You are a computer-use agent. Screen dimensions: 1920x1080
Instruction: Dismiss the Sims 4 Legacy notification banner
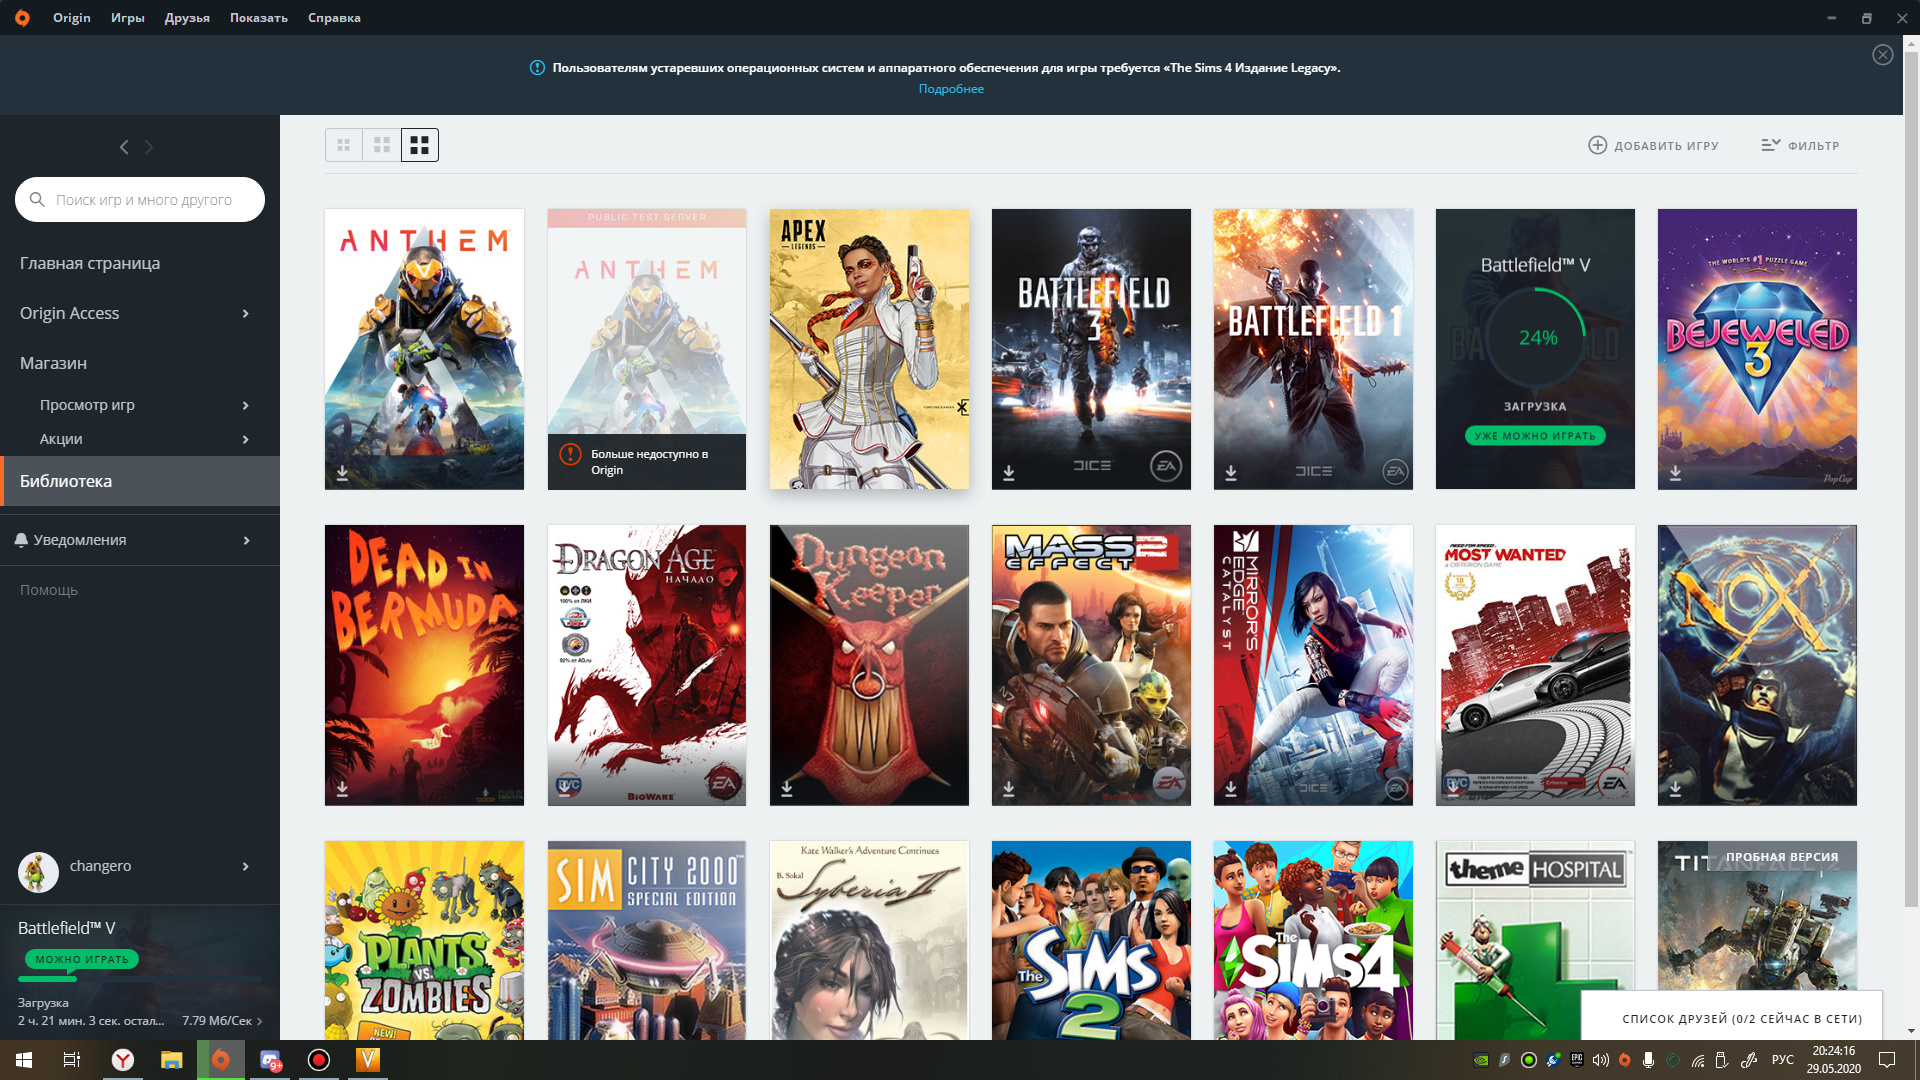(1882, 55)
